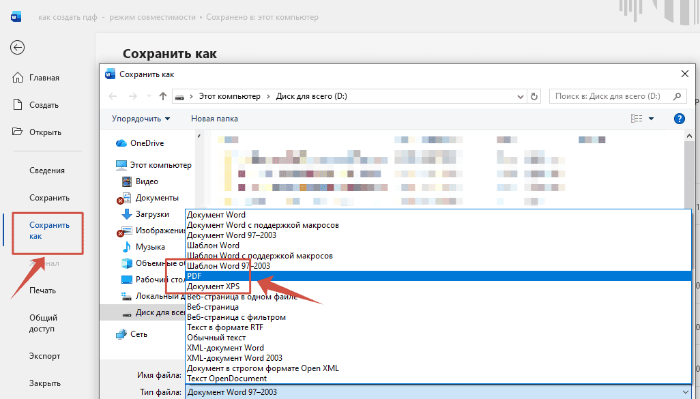Screen dimensions: 700x399
Task: Collapse the Тип файла combo box
Action: pyautogui.click(x=685, y=392)
